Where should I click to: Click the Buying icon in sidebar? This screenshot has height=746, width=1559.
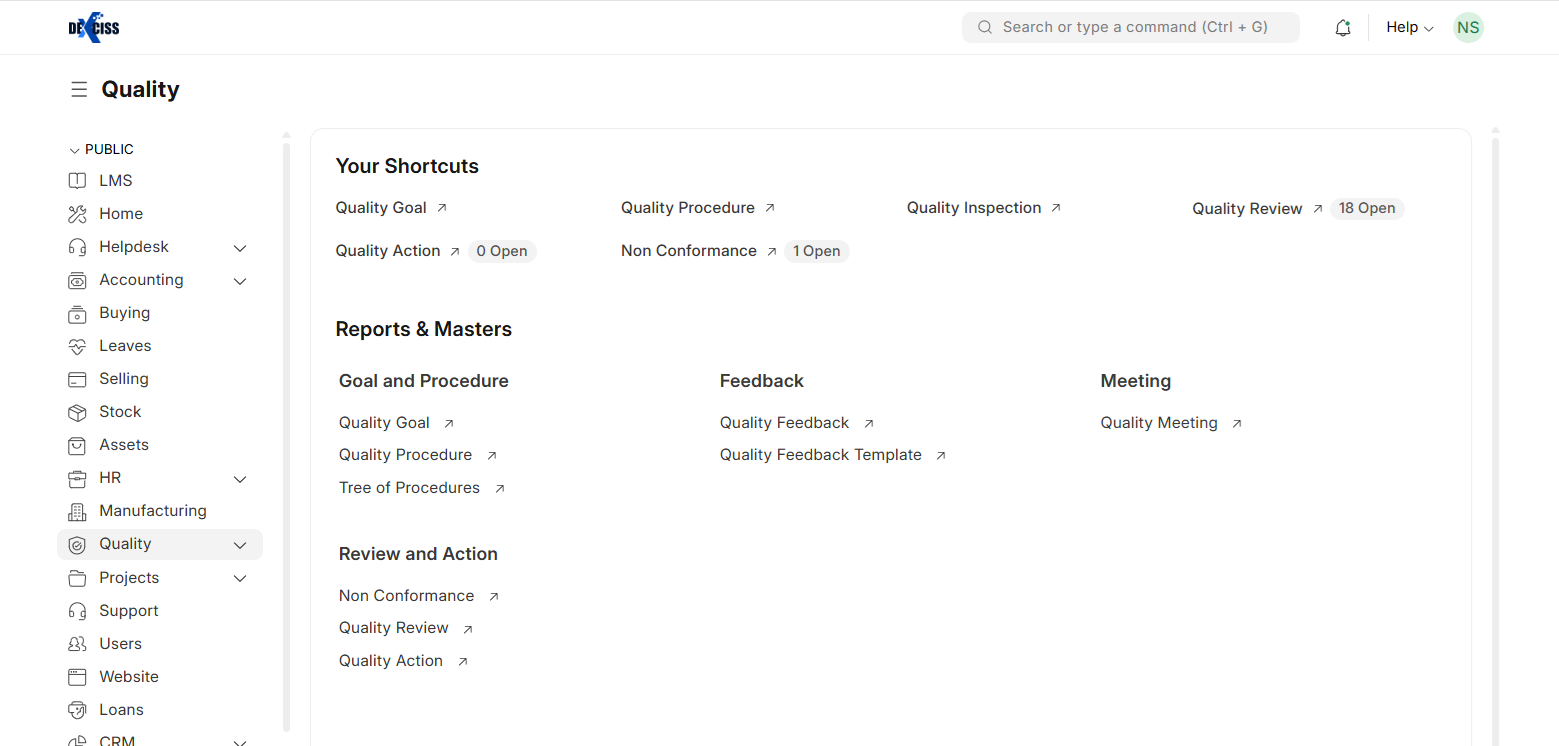[77, 314]
